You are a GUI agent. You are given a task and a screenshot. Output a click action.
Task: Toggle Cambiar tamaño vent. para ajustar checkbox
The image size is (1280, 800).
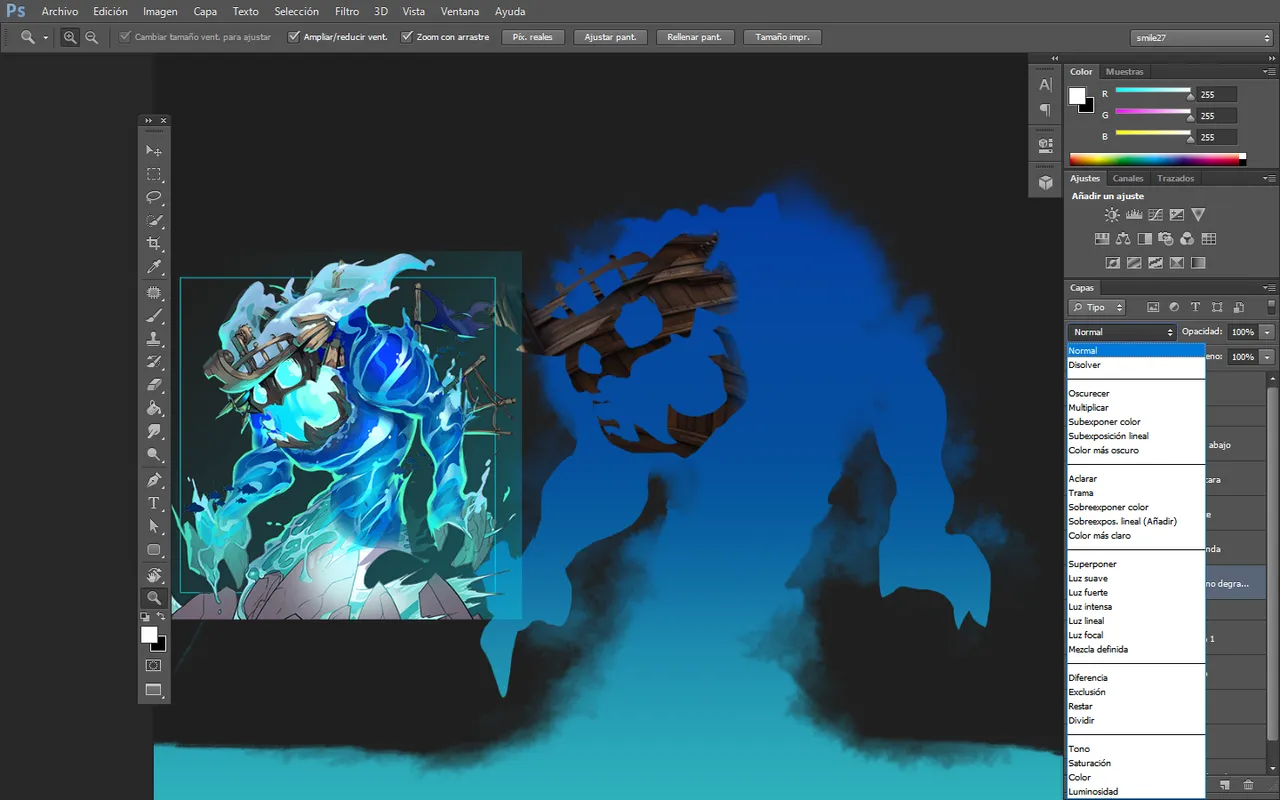[125, 37]
